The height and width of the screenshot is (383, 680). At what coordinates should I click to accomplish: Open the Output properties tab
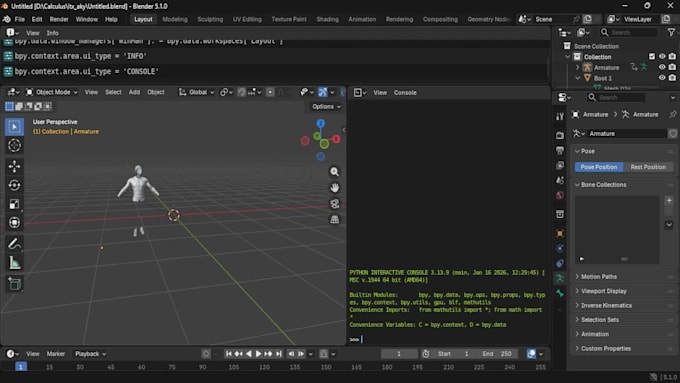click(560, 150)
